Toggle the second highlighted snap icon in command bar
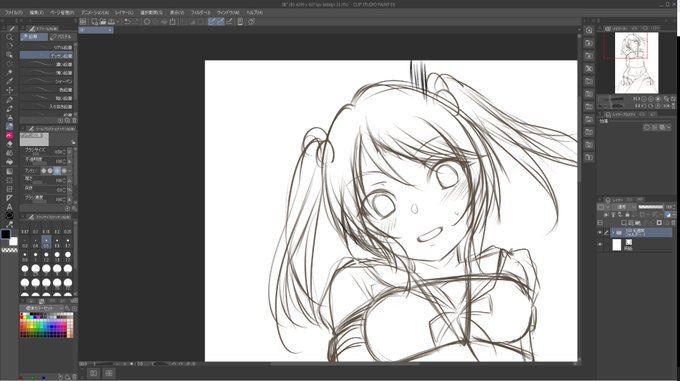 point(220,21)
